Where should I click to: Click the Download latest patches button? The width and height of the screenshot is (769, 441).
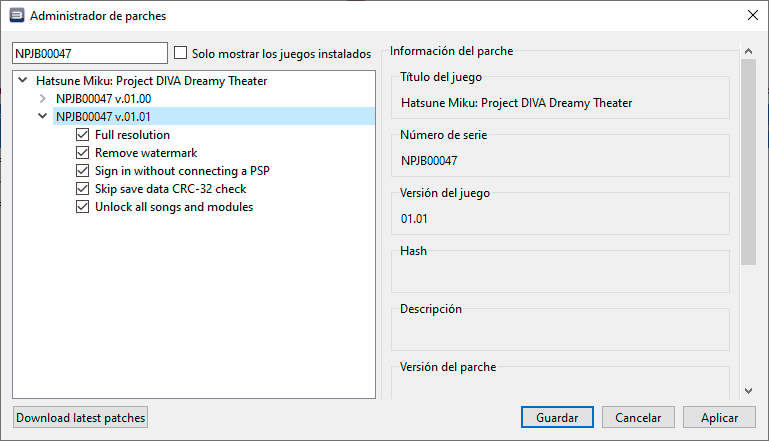pyautogui.click(x=80, y=417)
